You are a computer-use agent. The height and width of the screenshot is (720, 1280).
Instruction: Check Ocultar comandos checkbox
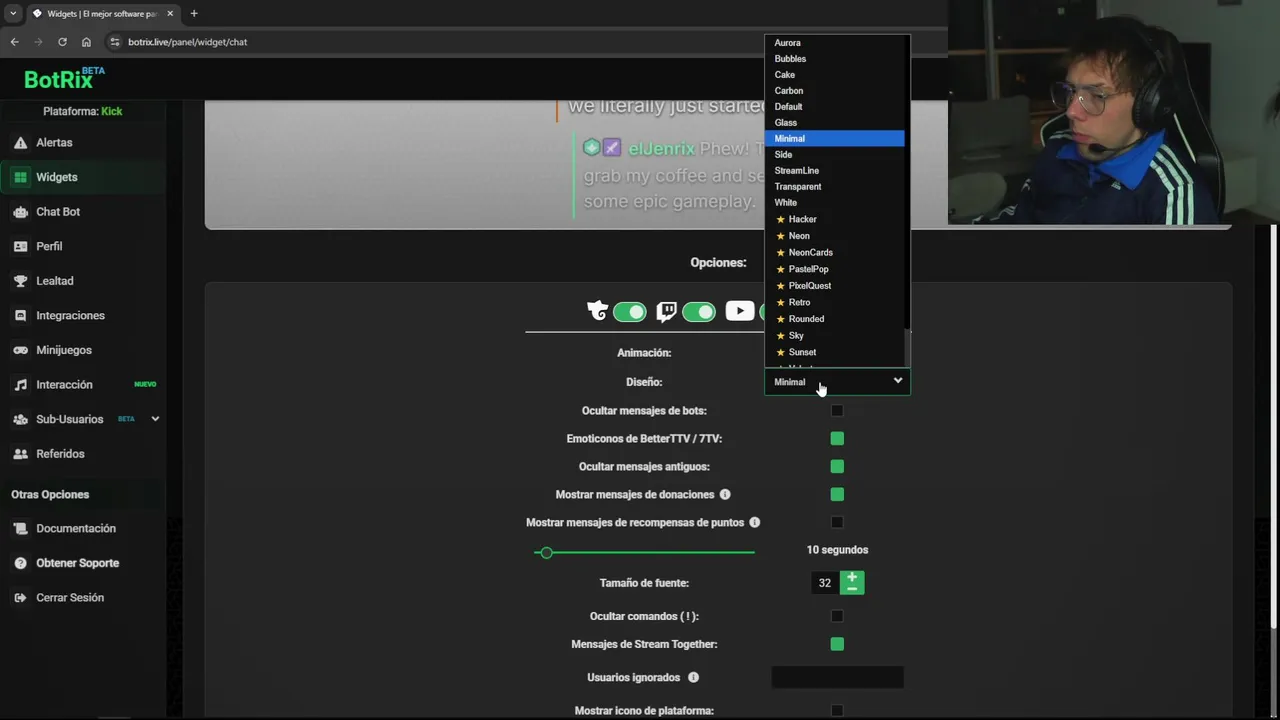(837, 616)
